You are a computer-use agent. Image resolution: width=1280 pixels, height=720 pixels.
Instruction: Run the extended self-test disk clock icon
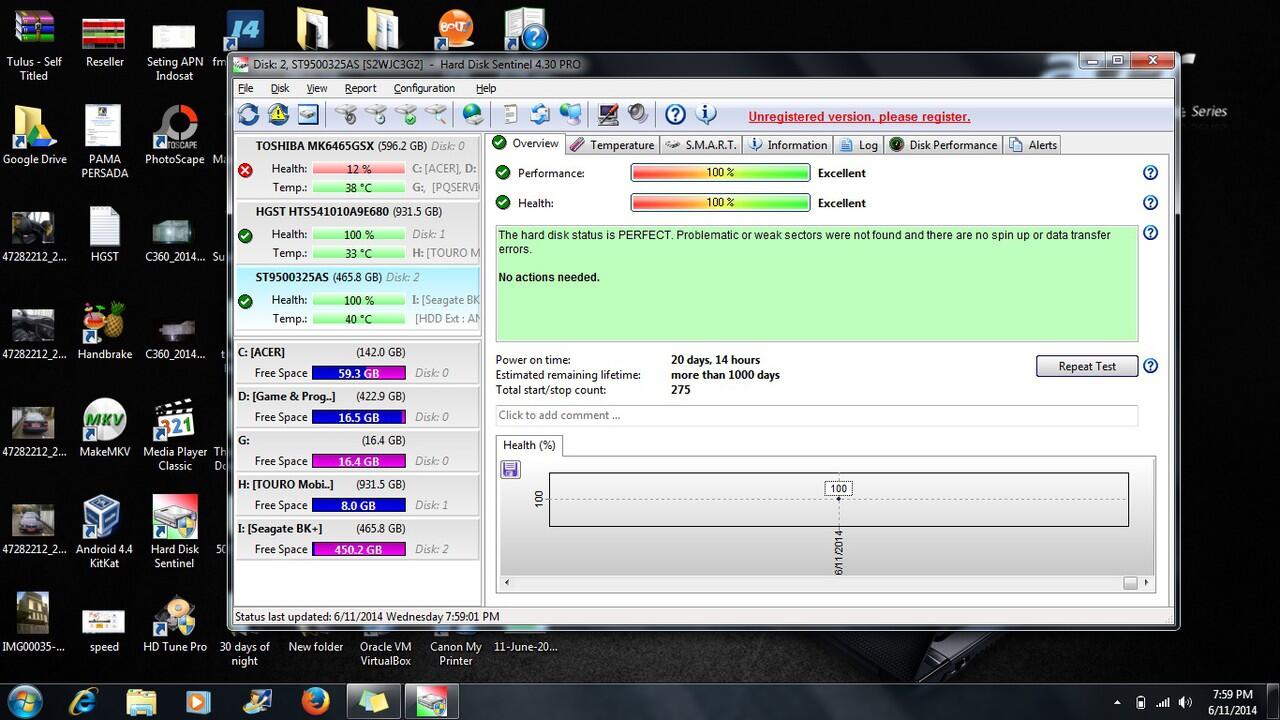376,115
